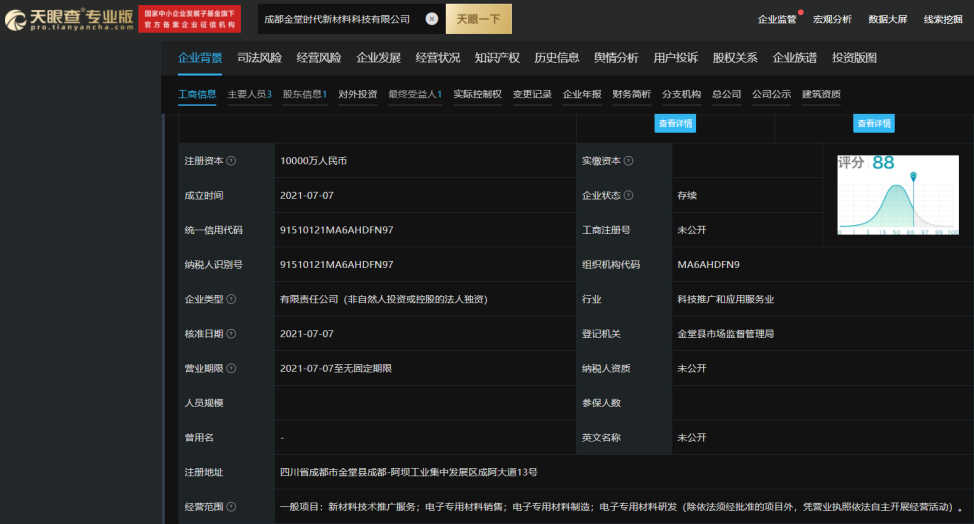Screen dimensions: 974x524
Task: Click the marker pin on the score curve
Action: point(913,177)
